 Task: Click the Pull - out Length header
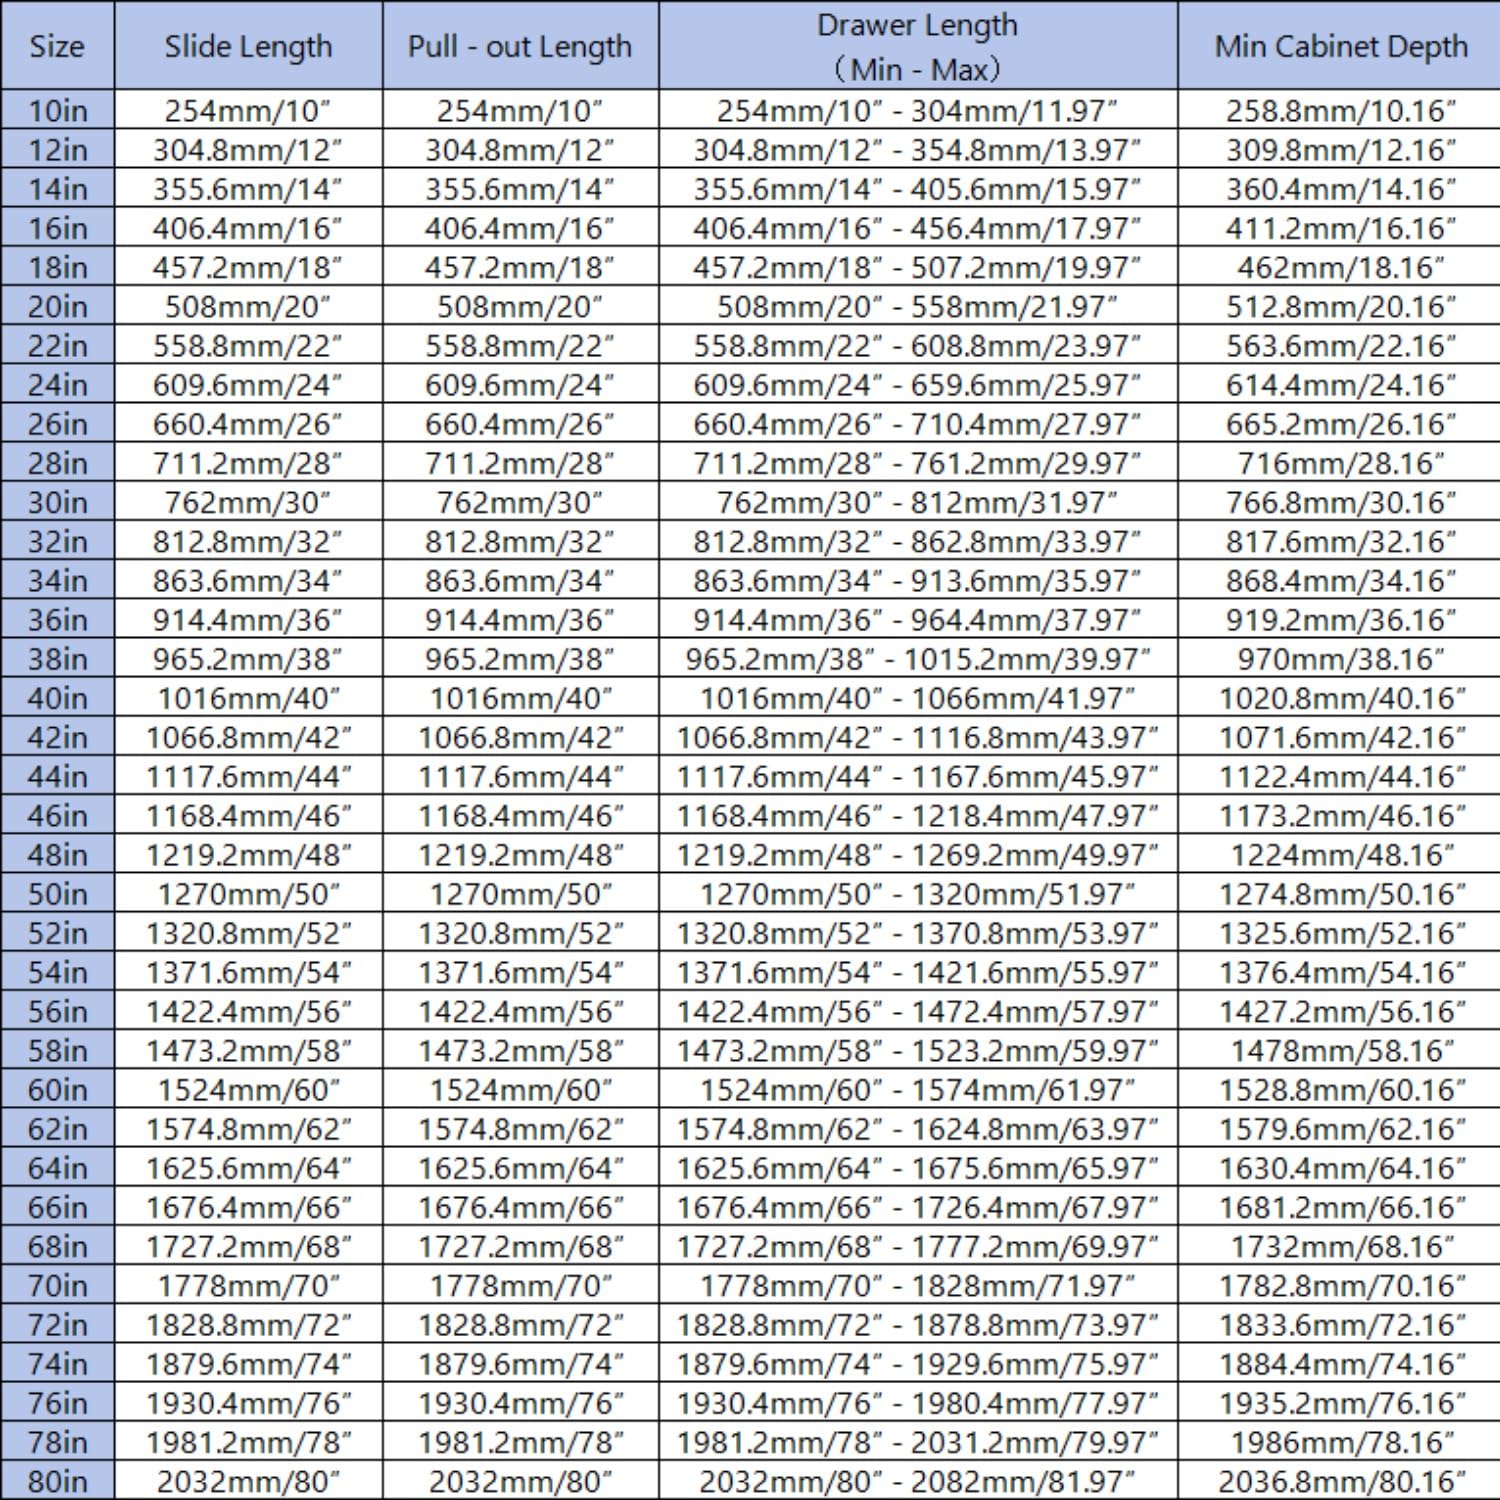click(x=520, y=46)
